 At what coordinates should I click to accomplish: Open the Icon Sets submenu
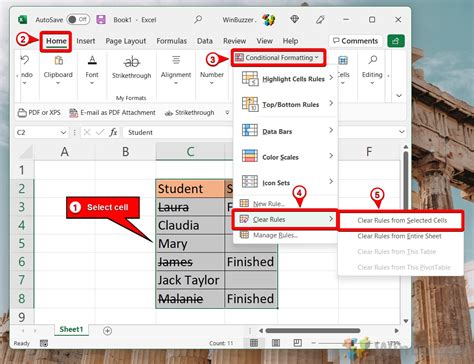pyautogui.click(x=285, y=182)
